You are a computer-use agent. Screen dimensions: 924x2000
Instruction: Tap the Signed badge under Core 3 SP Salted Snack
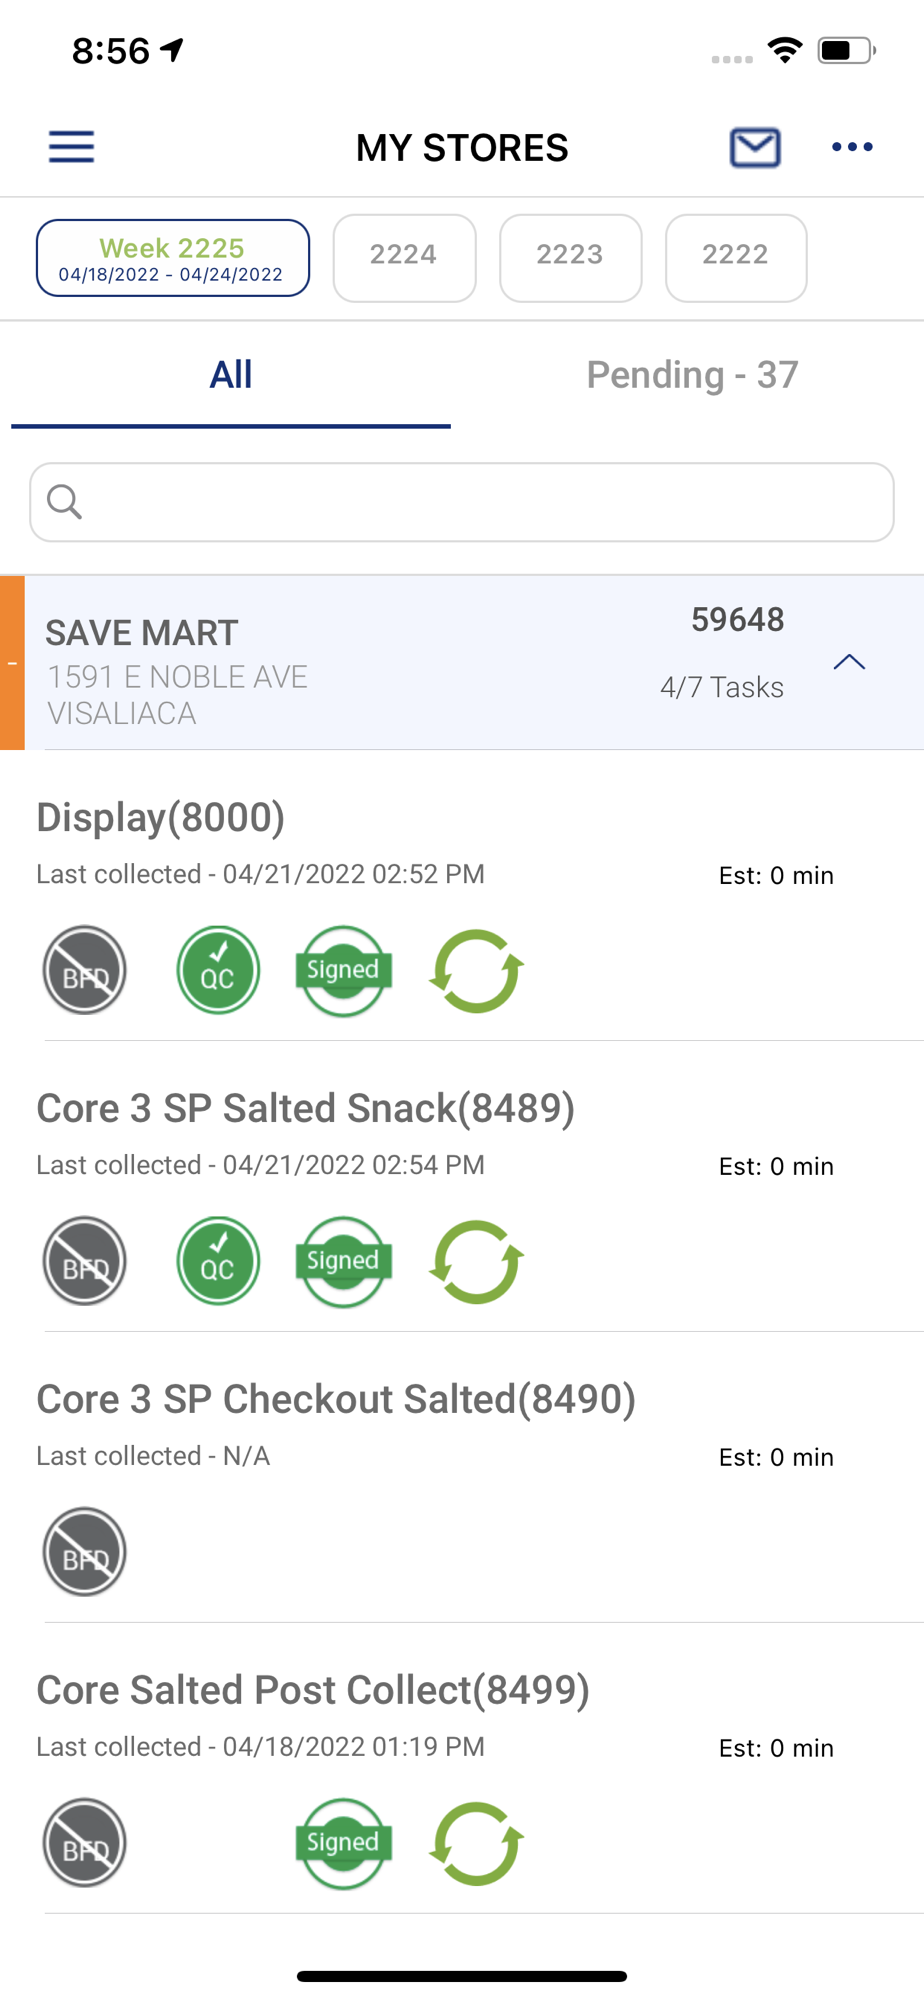click(343, 1261)
